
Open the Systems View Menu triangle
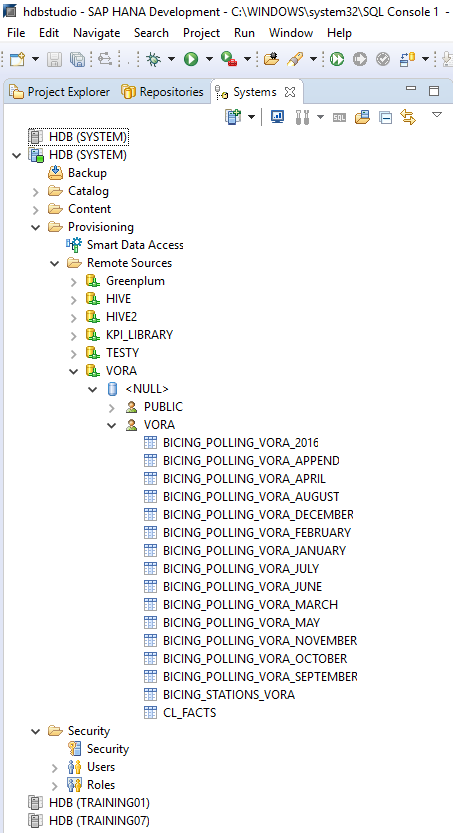click(437, 114)
